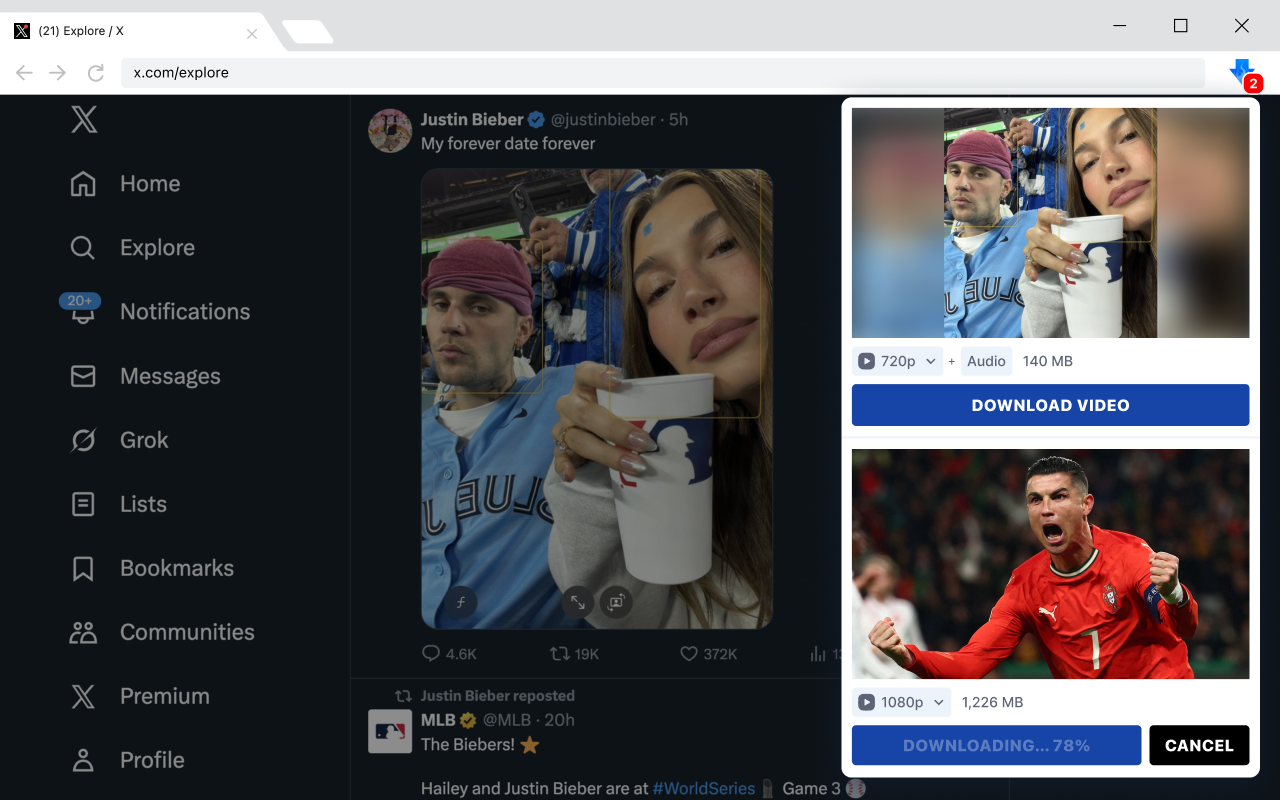Click Justin Bieber's verified badge
Image resolution: width=1280 pixels, height=800 pixels.
pos(536,120)
